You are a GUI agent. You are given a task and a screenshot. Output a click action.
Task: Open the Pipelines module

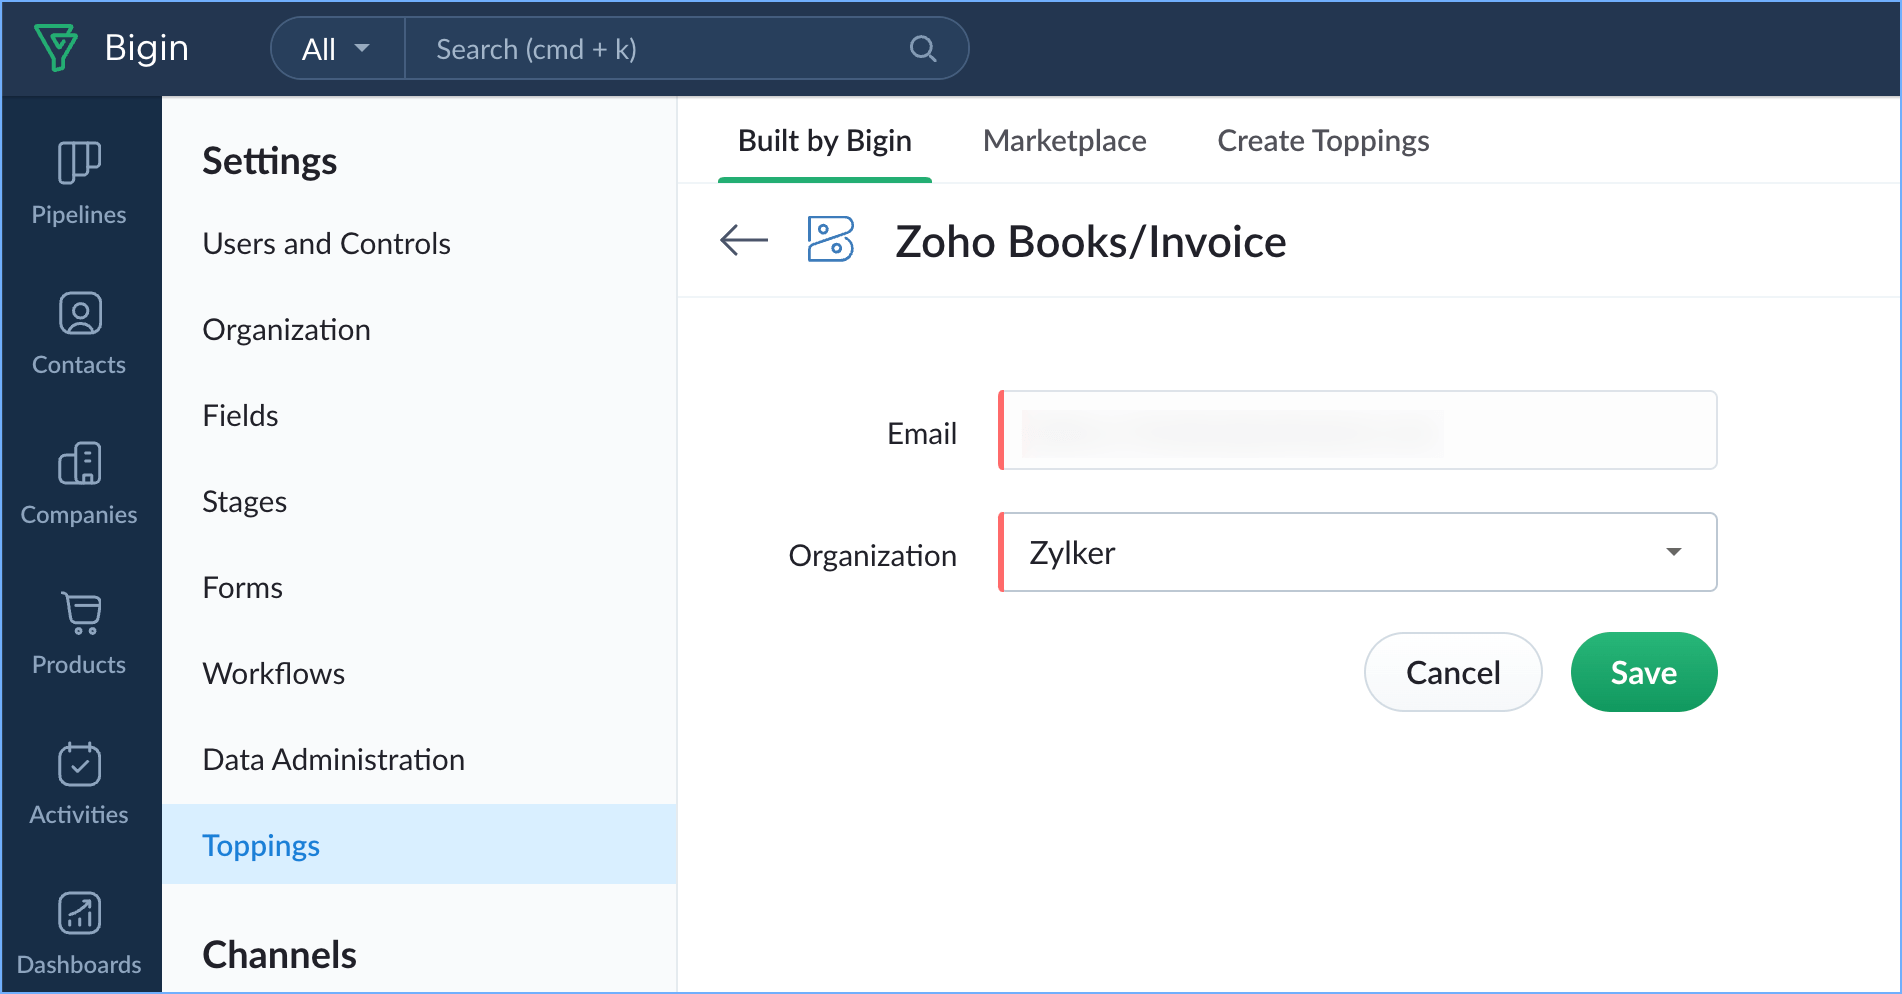point(79,183)
